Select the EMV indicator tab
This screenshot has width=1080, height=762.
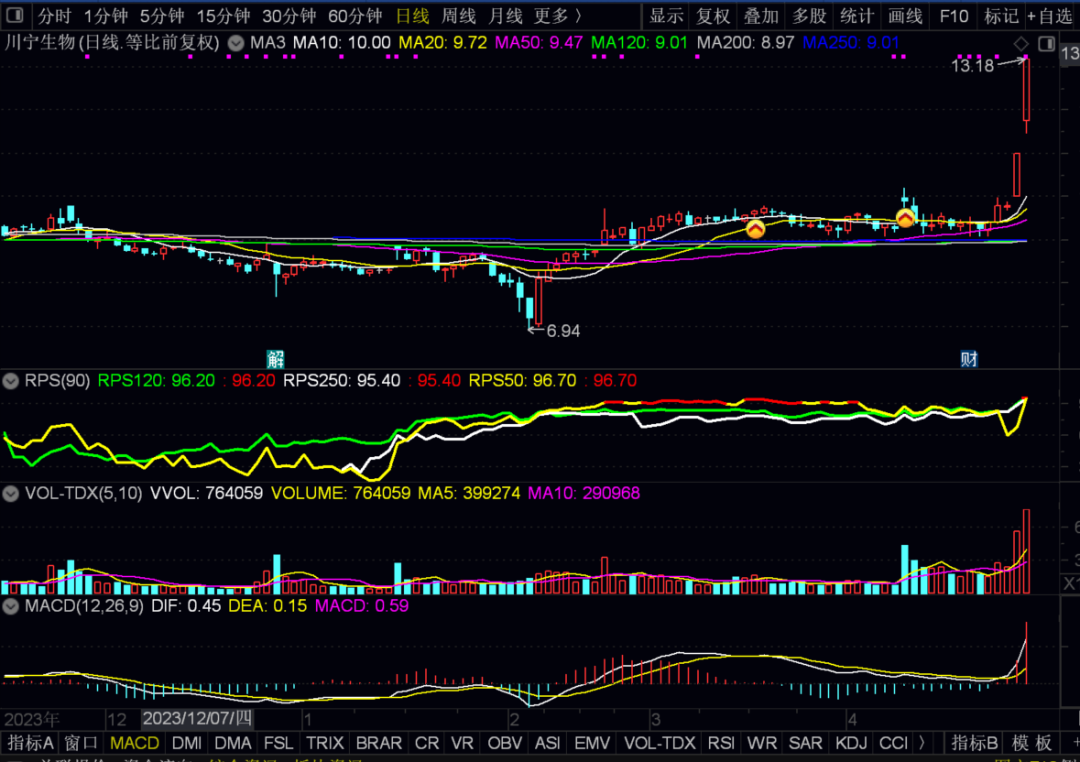pyautogui.click(x=592, y=743)
